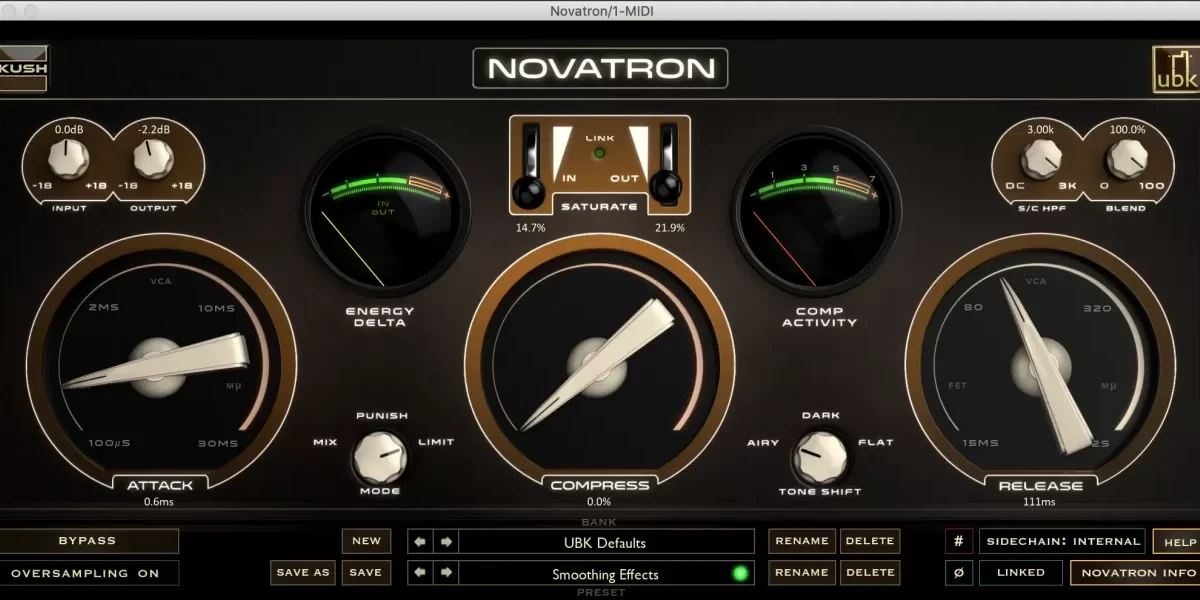Image resolution: width=1200 pixels, height=600 pixels.
Task: Click the Blend knob
Action: point(1127,158)
